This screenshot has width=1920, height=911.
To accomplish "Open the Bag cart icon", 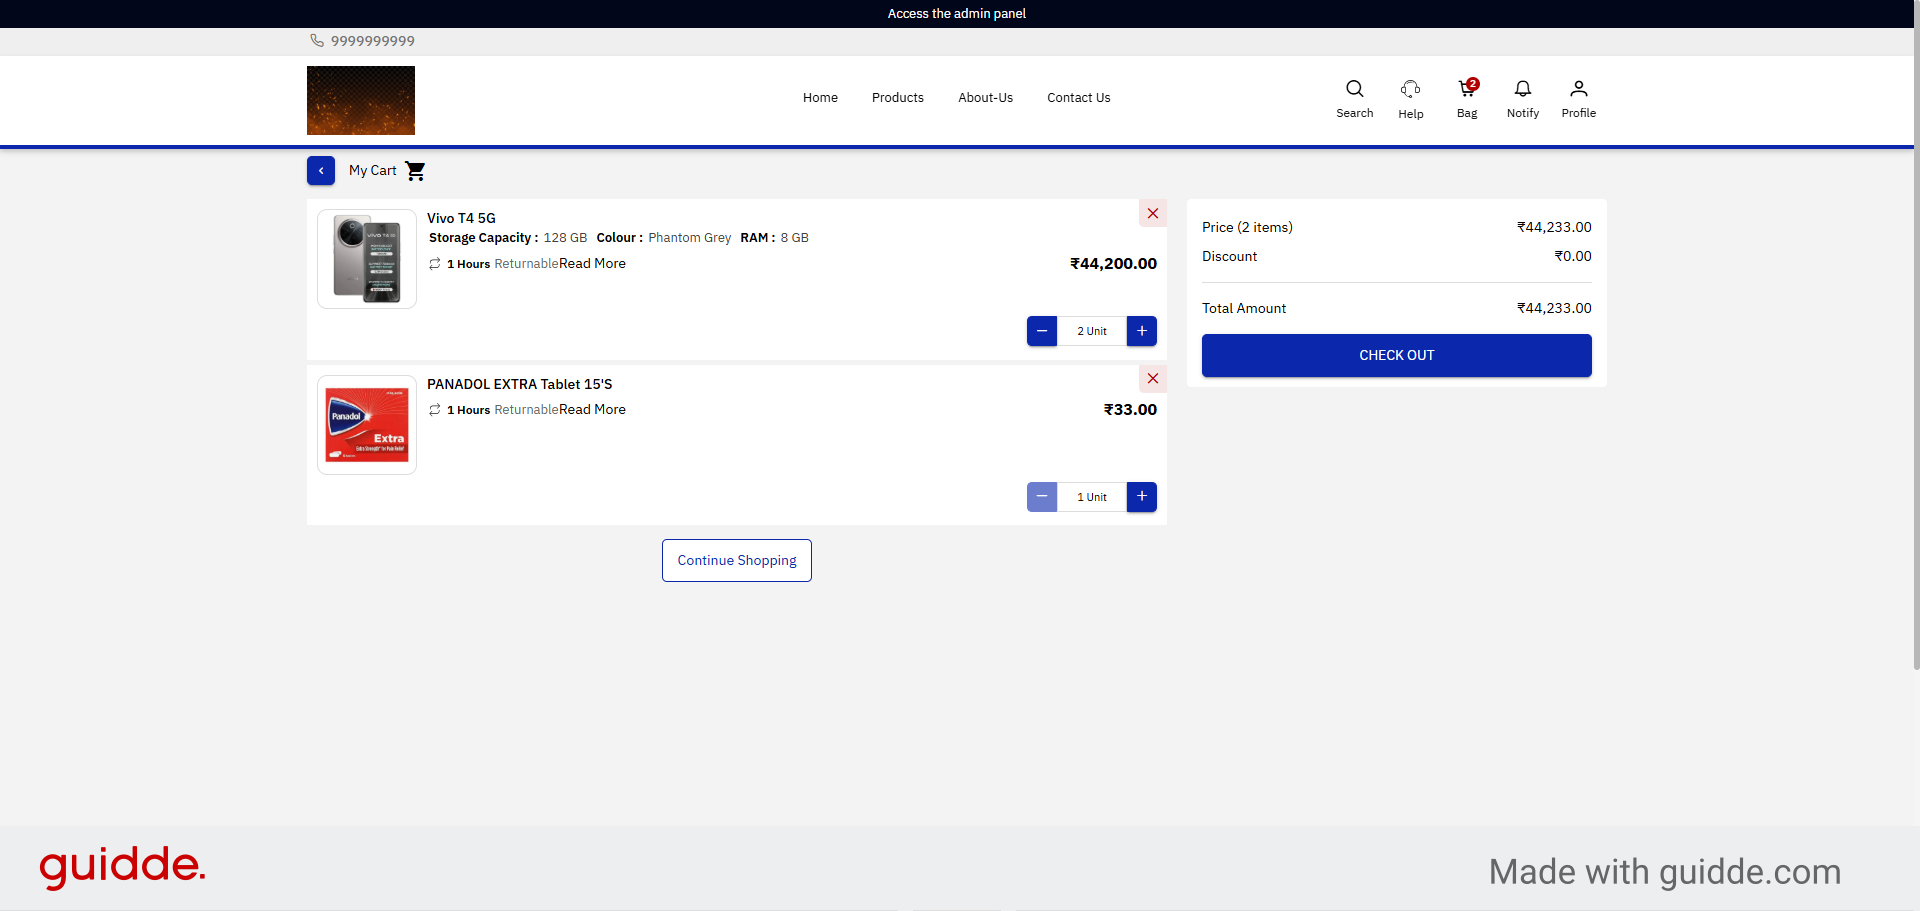I will point(1466,90).
